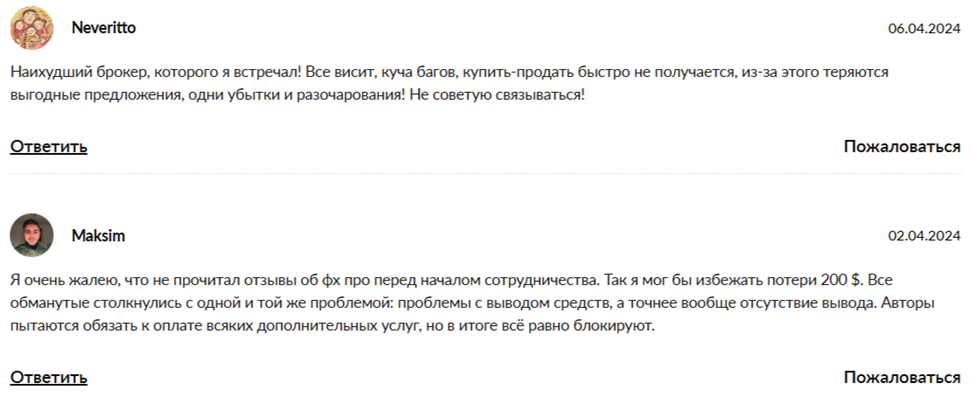Click Maksim's profile photo
This screenshot has width=974, height=404.
pyautogui.click(x=31, y=236)
